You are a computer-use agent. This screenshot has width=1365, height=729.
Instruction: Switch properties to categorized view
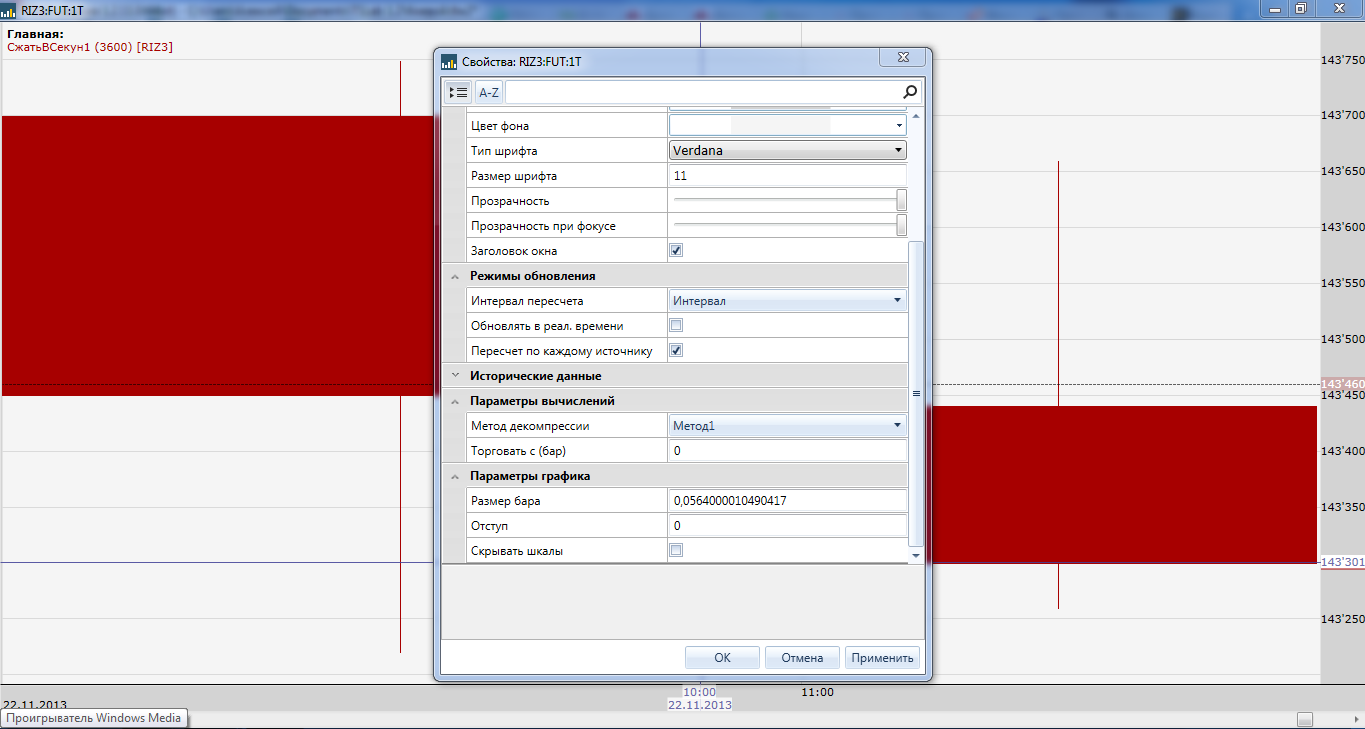click(x=459, y=92)
